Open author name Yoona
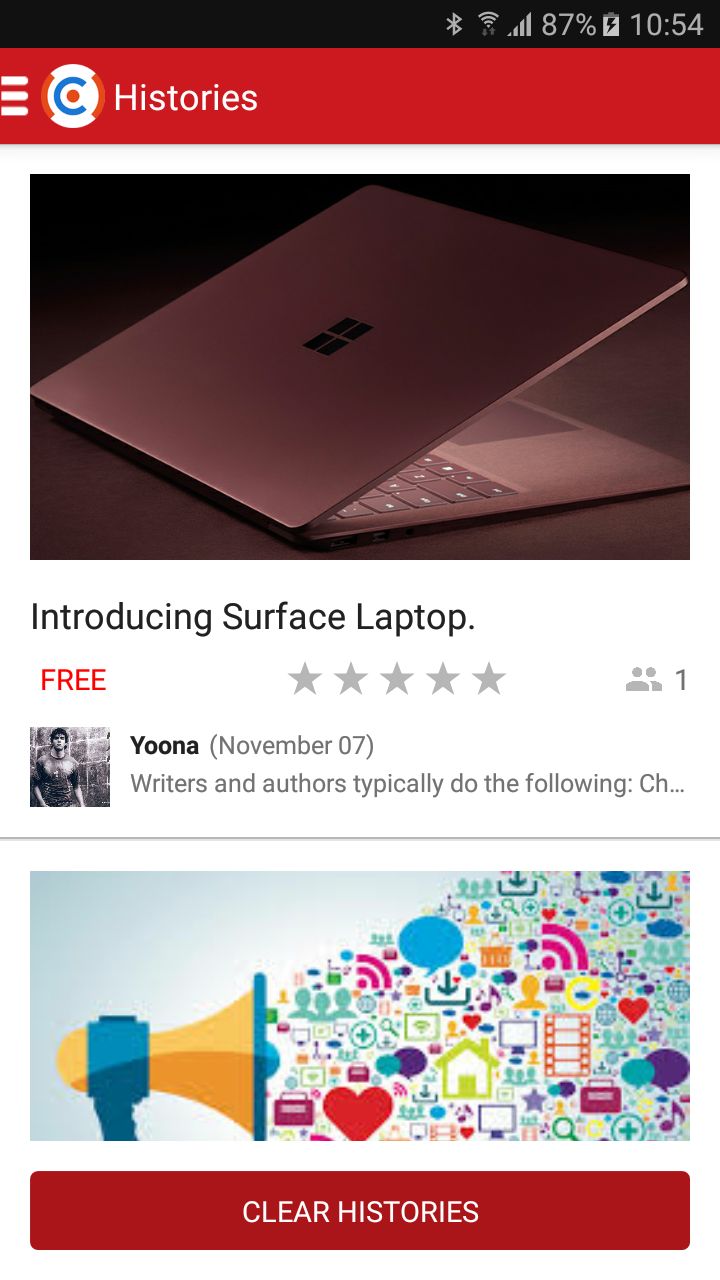 164,745
